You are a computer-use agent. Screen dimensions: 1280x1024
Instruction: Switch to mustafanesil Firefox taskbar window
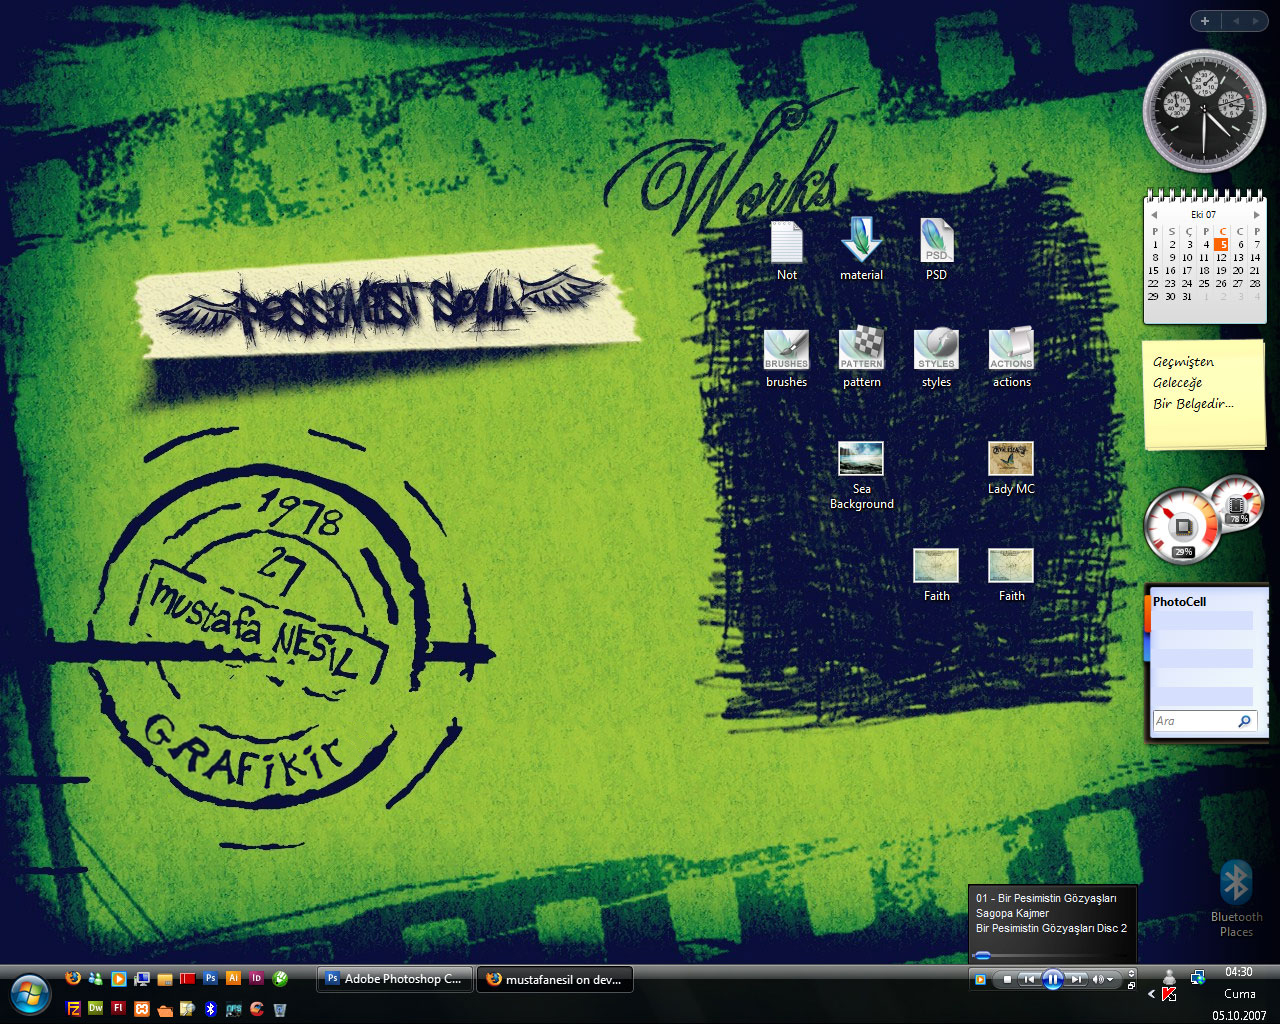[x=555, y=979]
